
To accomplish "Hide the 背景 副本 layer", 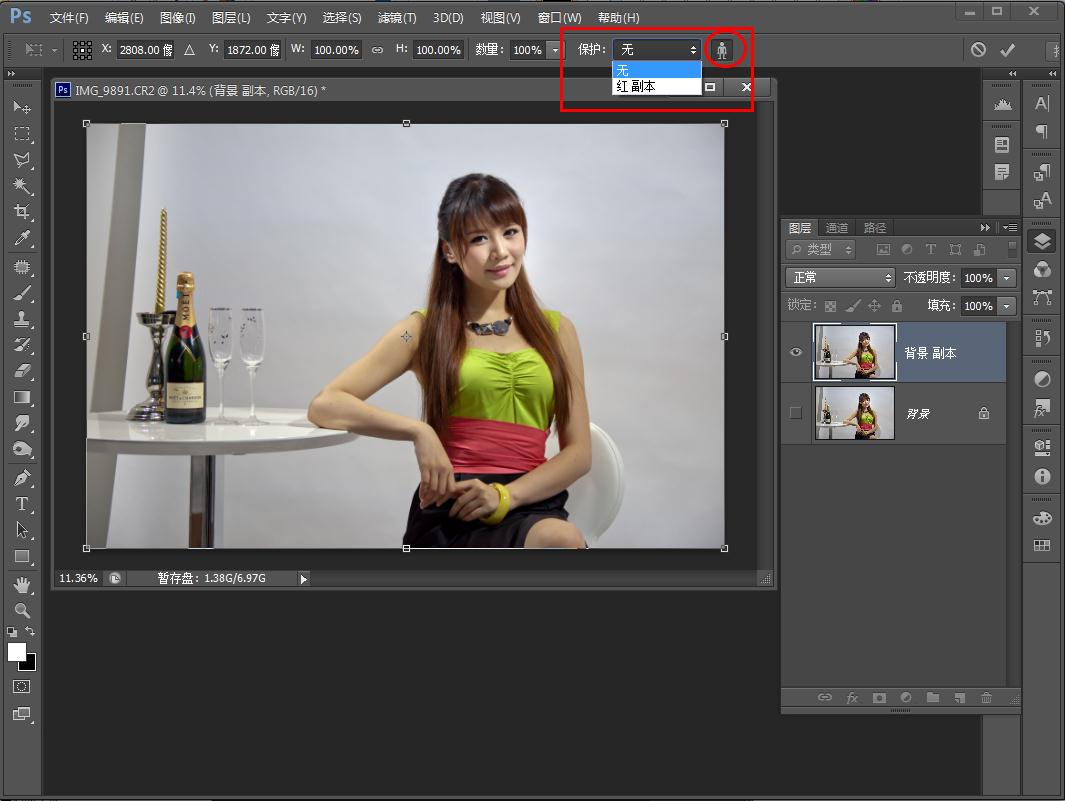I will pos(796,352).
